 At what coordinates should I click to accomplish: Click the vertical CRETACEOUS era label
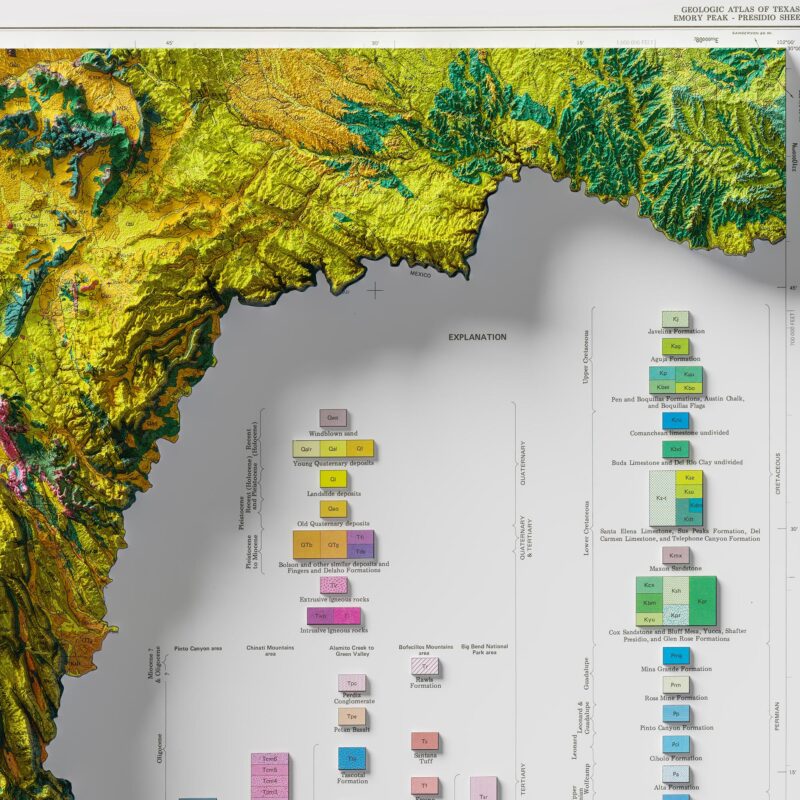pyautogui.click(x=778, y=473)
